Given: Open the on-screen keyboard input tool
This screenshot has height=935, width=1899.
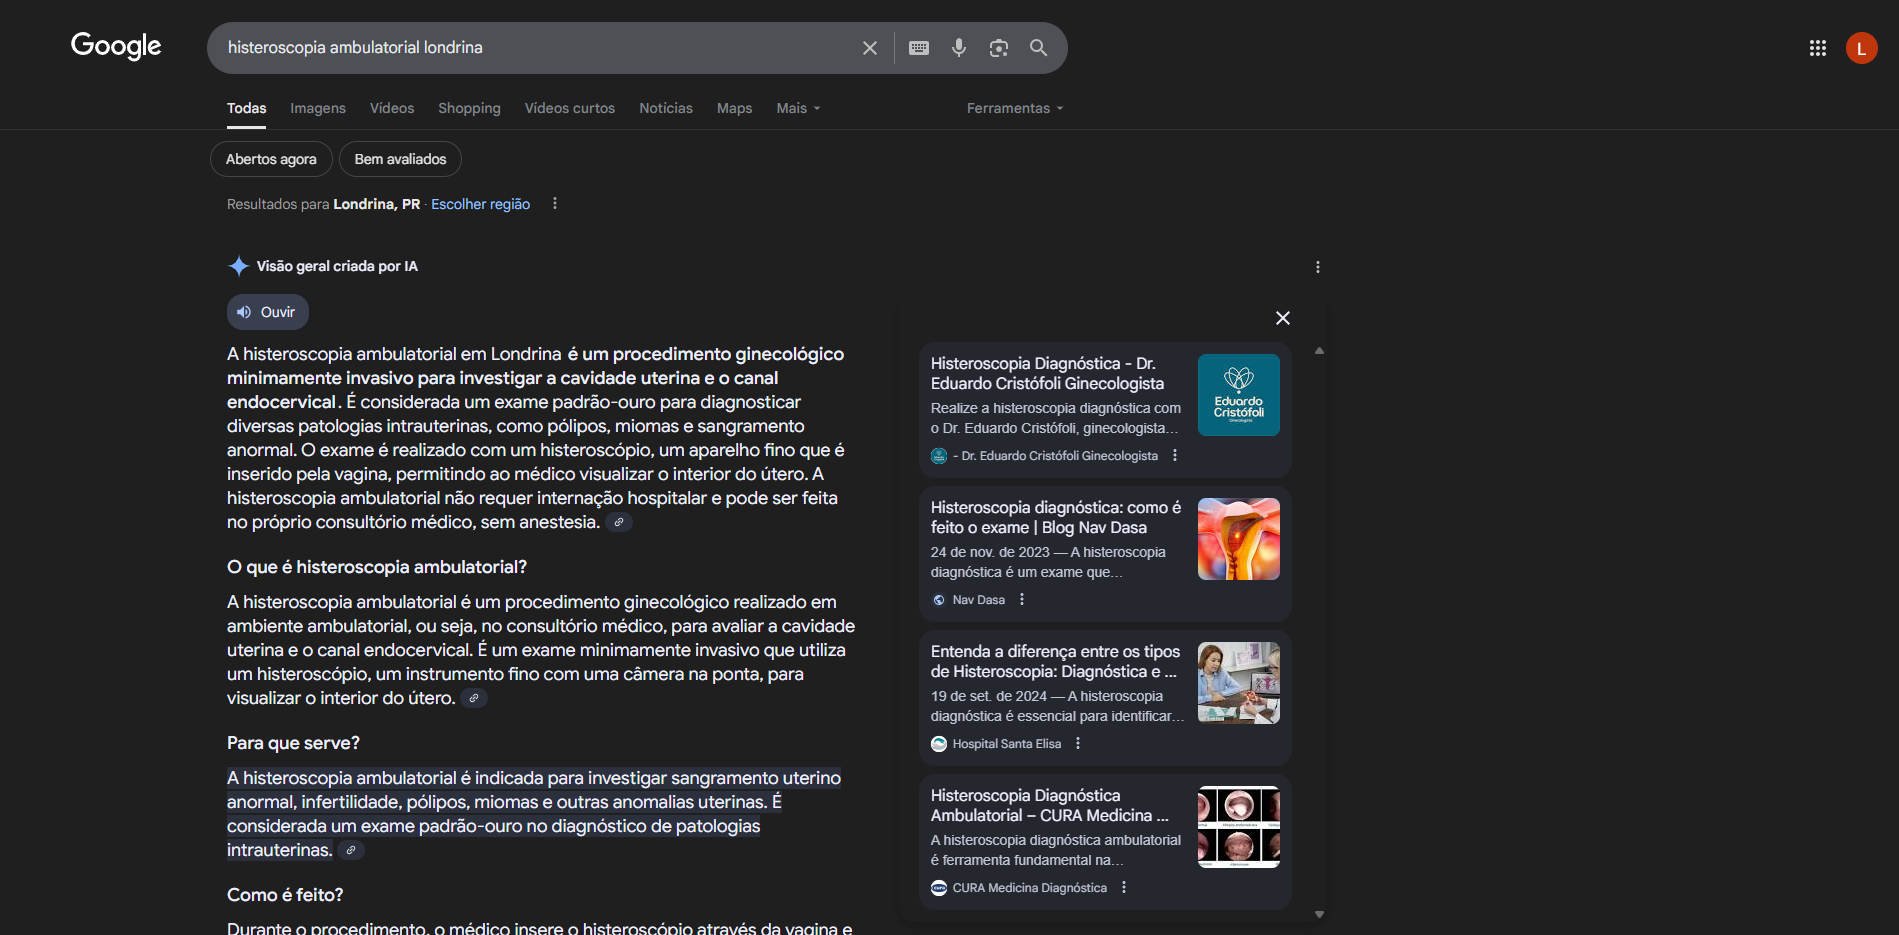Looking at the screenshot, I should 919,48.
